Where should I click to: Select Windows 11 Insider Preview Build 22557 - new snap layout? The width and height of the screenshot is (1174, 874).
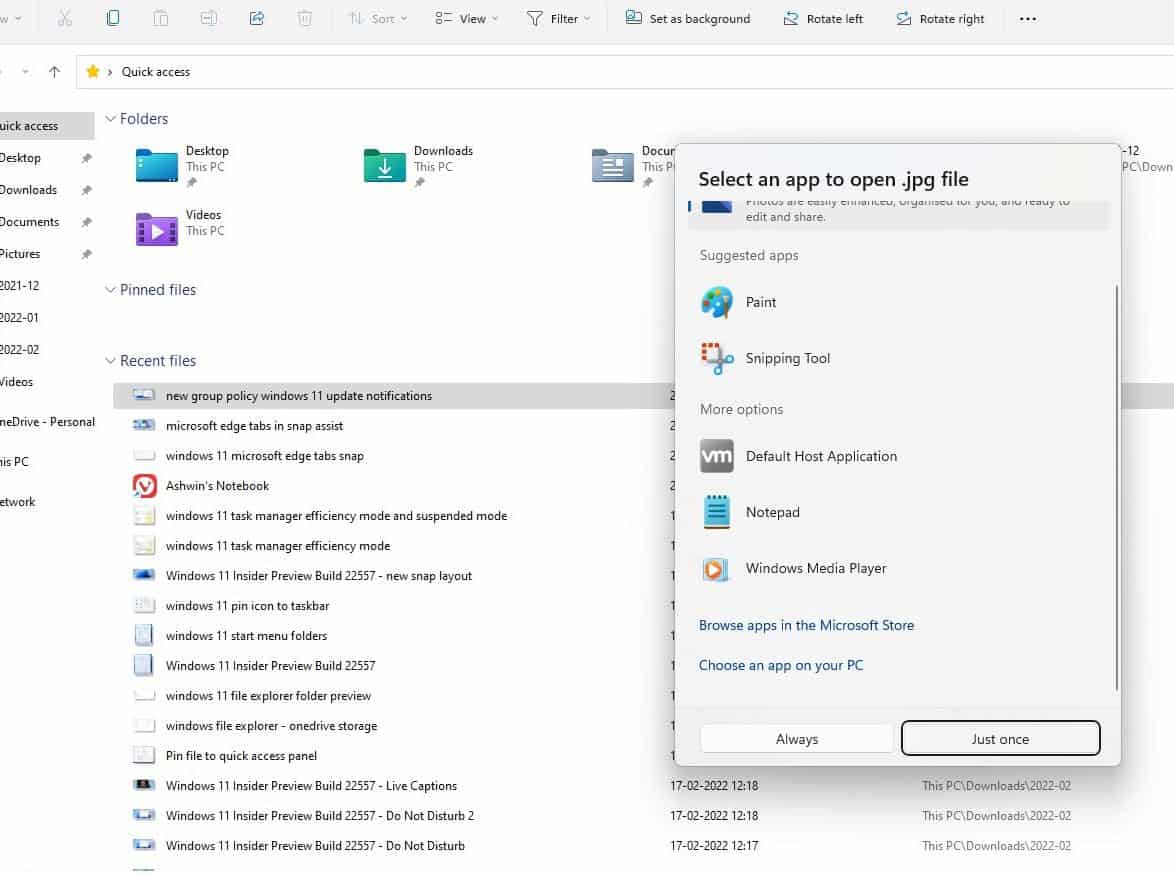click(x=319, y=576)
